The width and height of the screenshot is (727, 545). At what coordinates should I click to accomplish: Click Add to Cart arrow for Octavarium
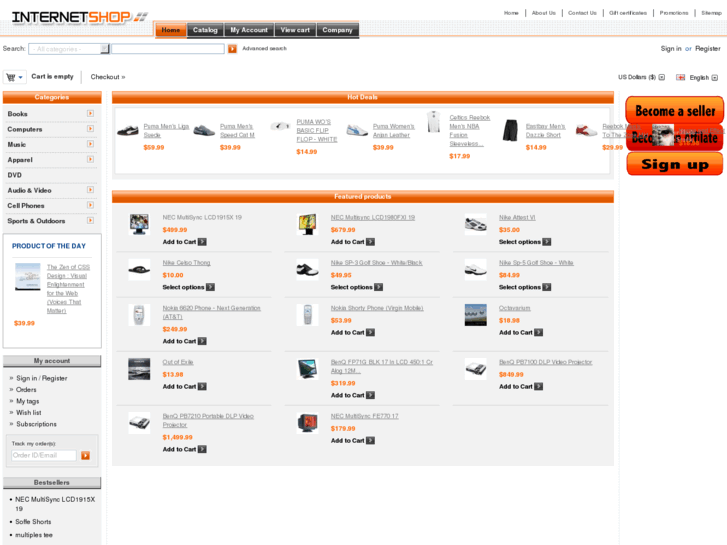click(x=538, y=332)
